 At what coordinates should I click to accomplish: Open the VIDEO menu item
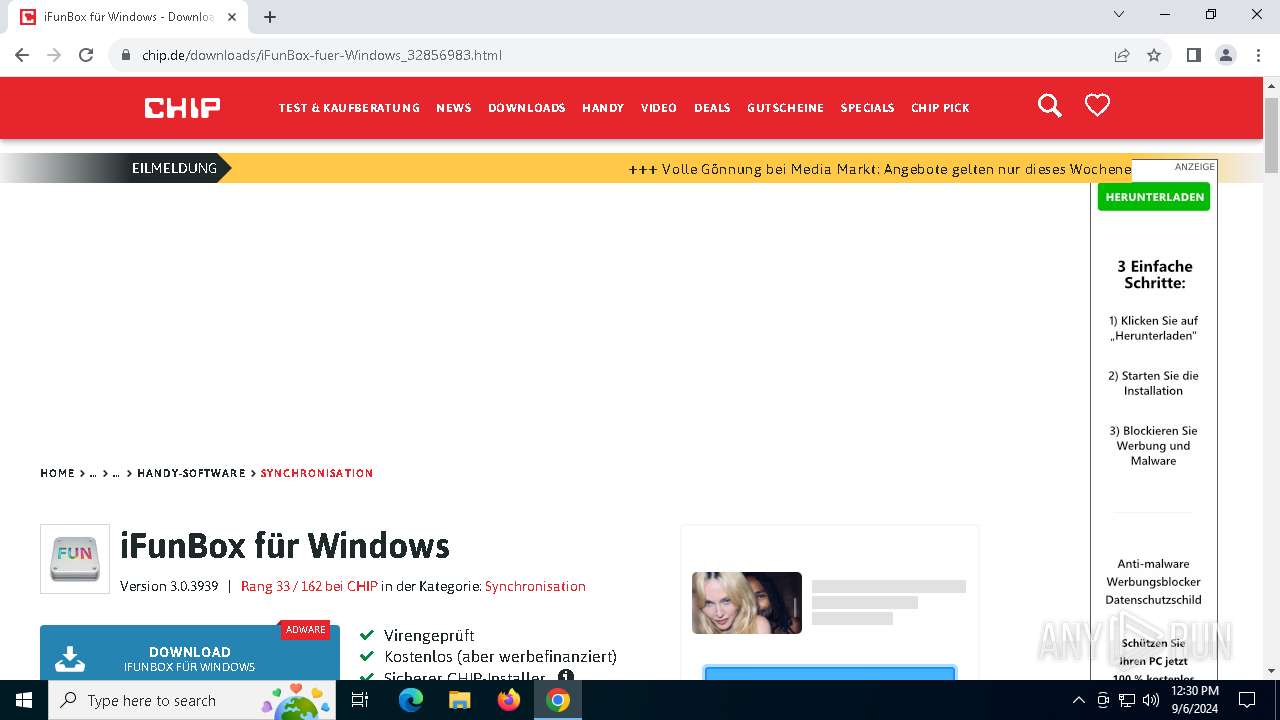(x=659, y=108)
